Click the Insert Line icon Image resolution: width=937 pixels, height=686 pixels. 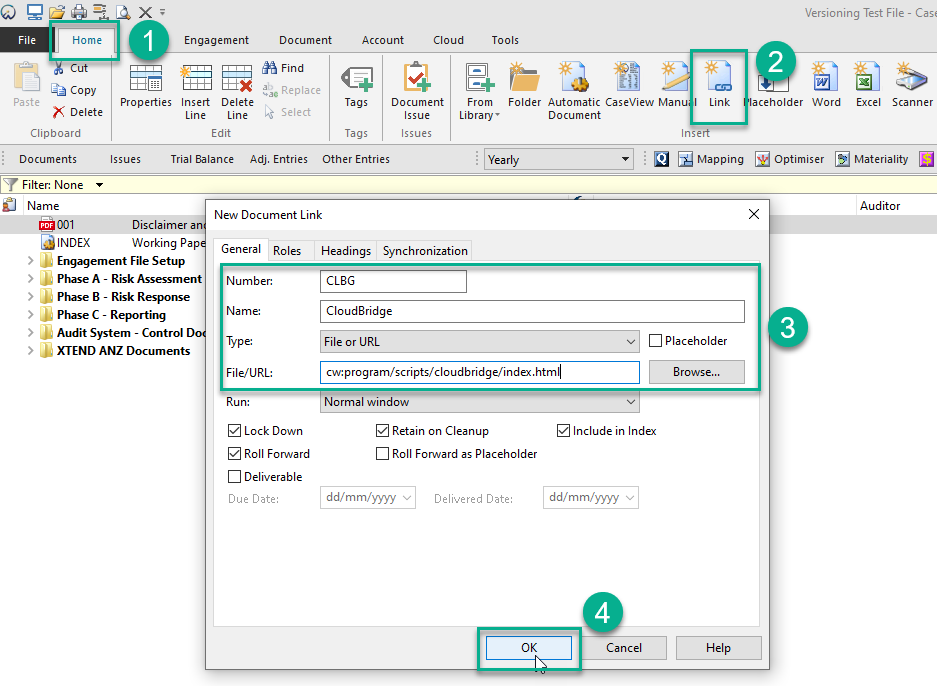195,79
